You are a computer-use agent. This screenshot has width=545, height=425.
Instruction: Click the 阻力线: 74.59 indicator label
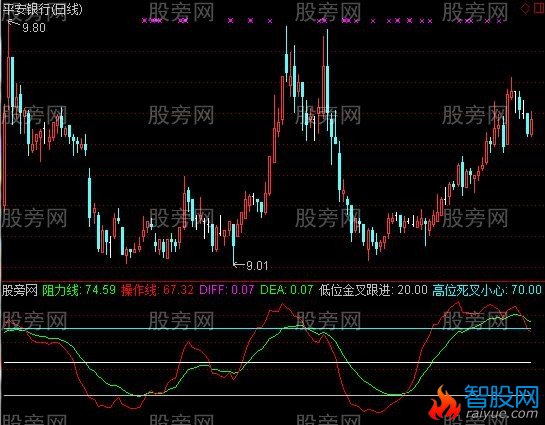(x=79, y=290)
